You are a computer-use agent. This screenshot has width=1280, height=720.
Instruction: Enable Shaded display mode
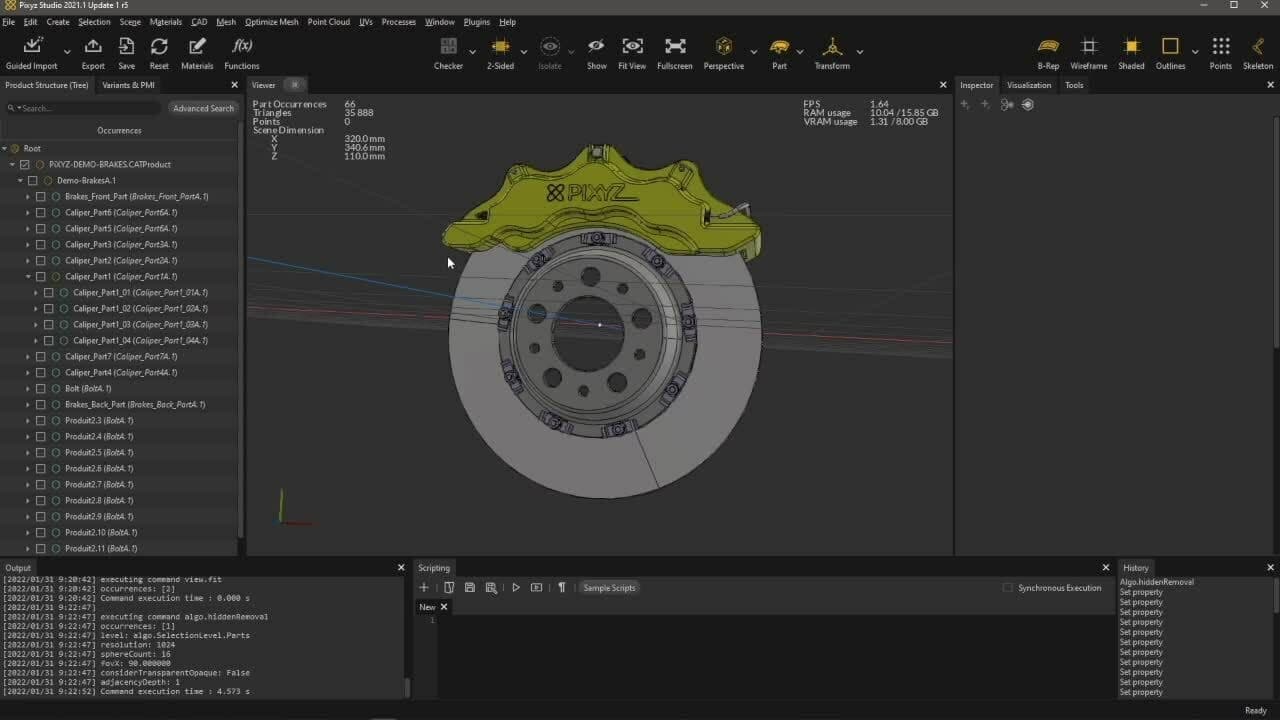(x=1131, y=46)
